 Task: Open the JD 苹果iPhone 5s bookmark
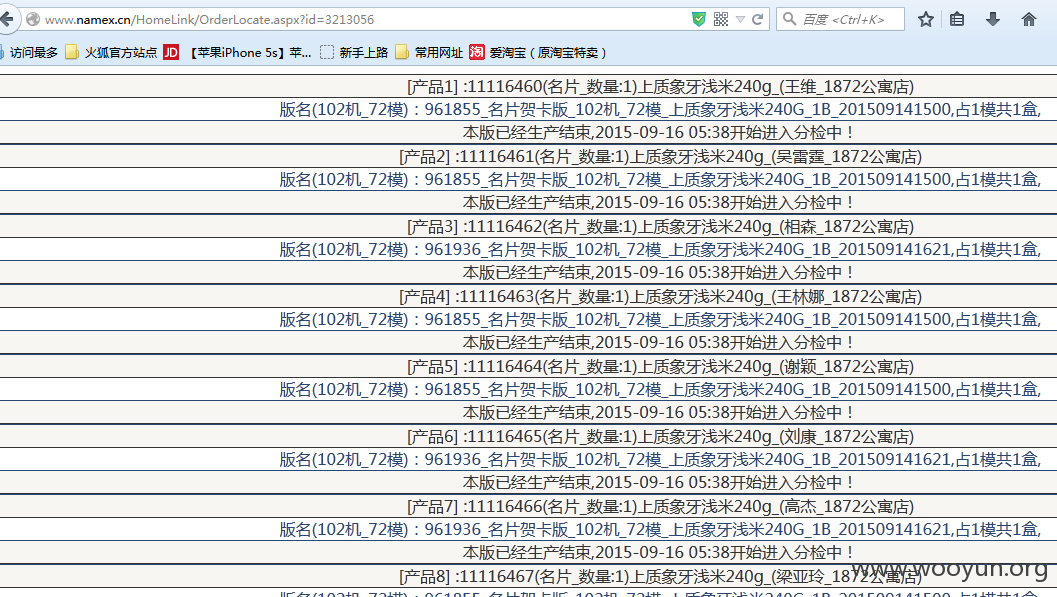(x=237, y=53)
